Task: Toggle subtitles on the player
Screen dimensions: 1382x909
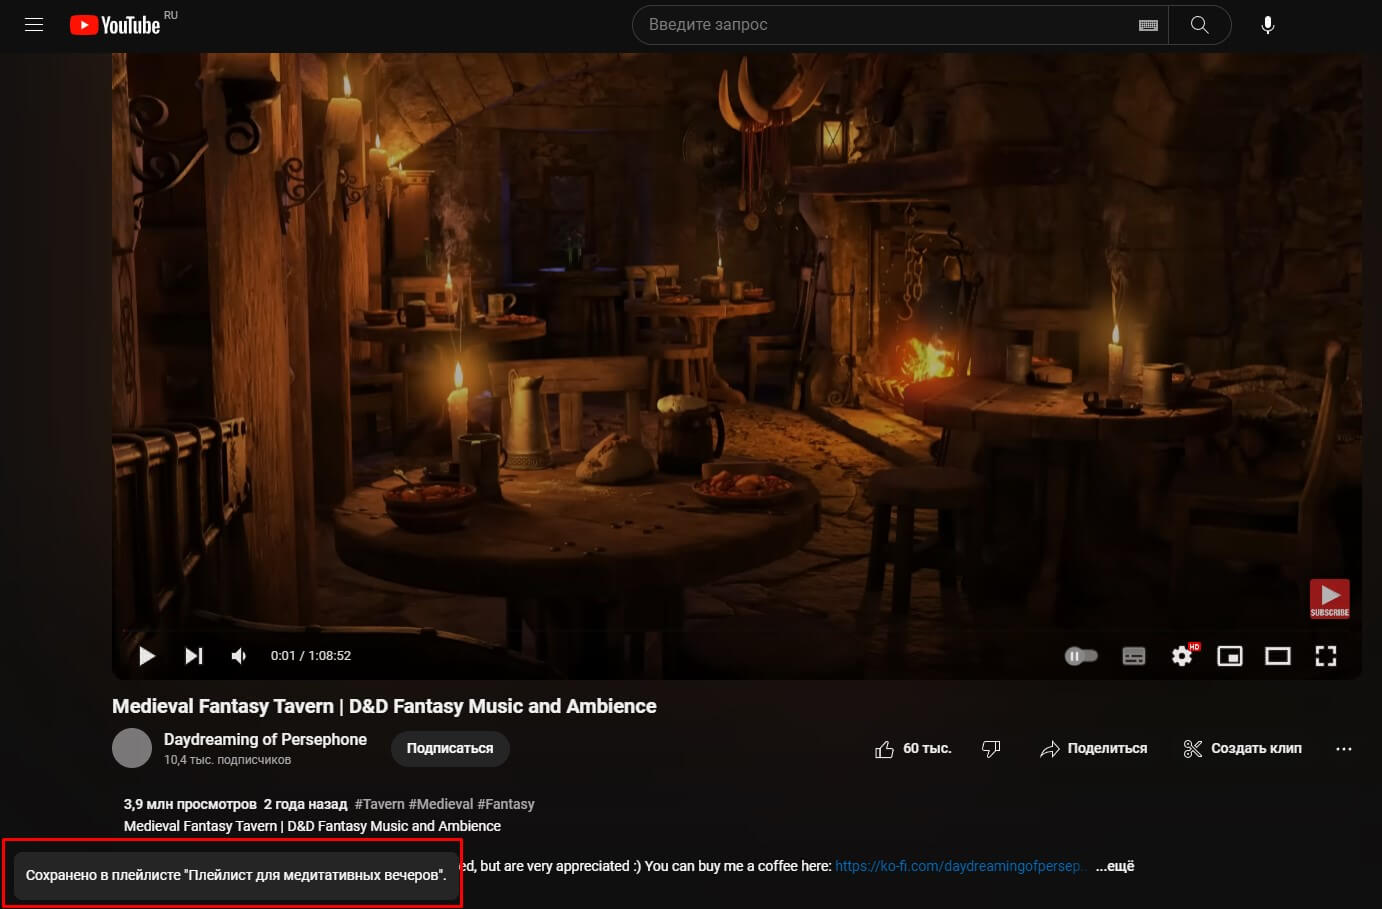Action: [1134, 656]
